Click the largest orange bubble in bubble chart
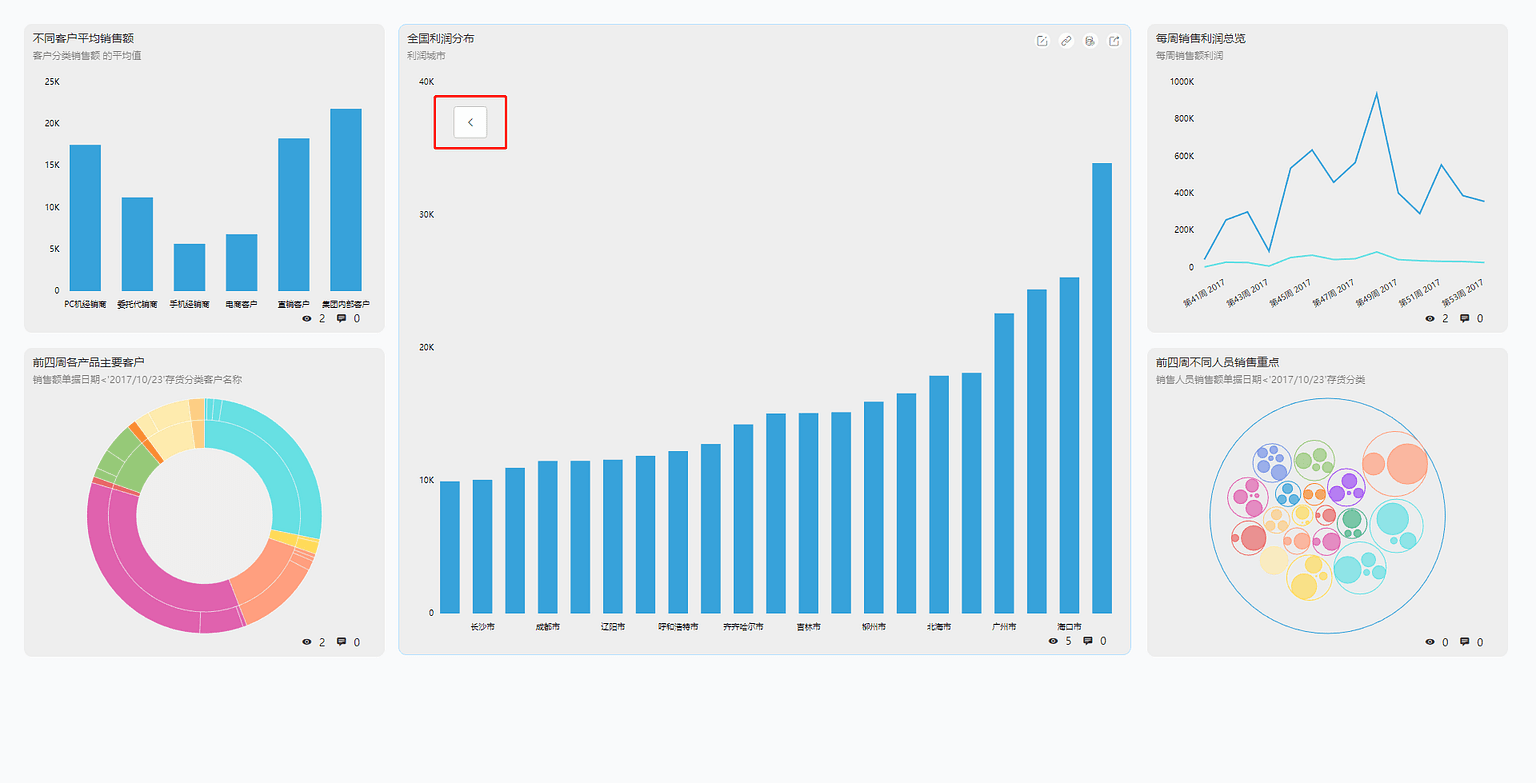This screenshot has width=1536, height=783. 1406,463
